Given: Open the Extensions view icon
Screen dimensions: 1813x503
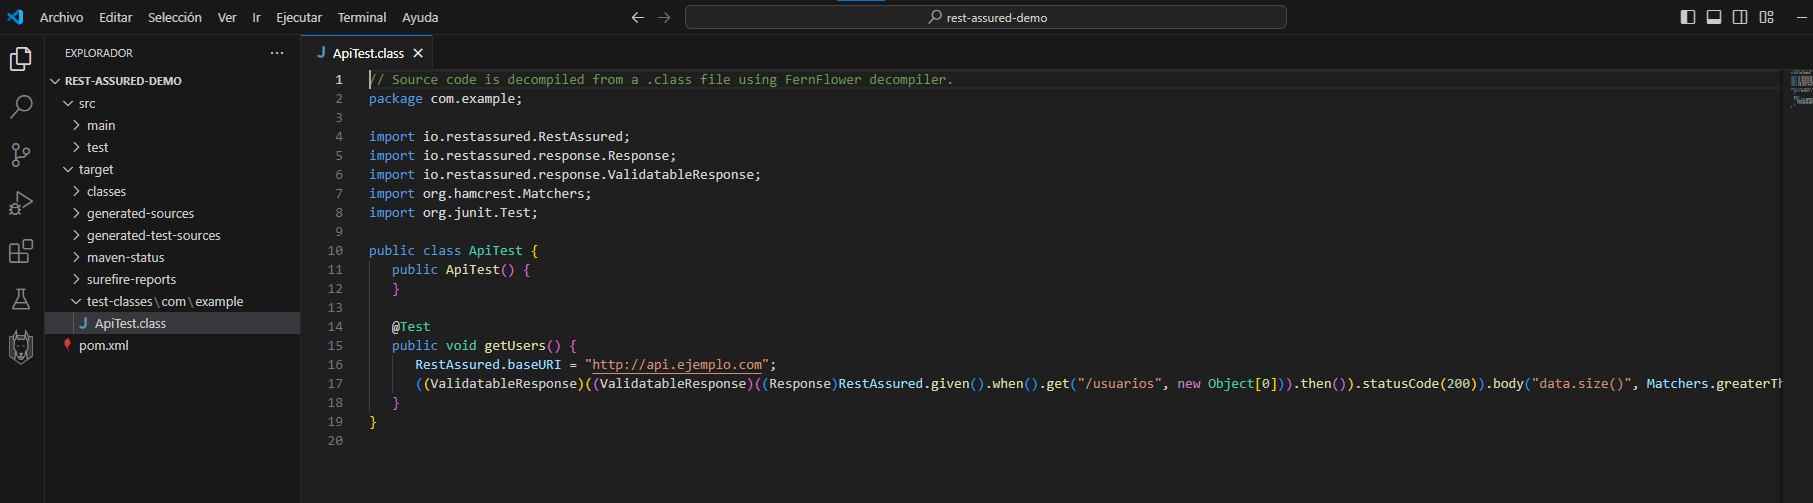Looking at the screenshot, I should tap(21, 251).
